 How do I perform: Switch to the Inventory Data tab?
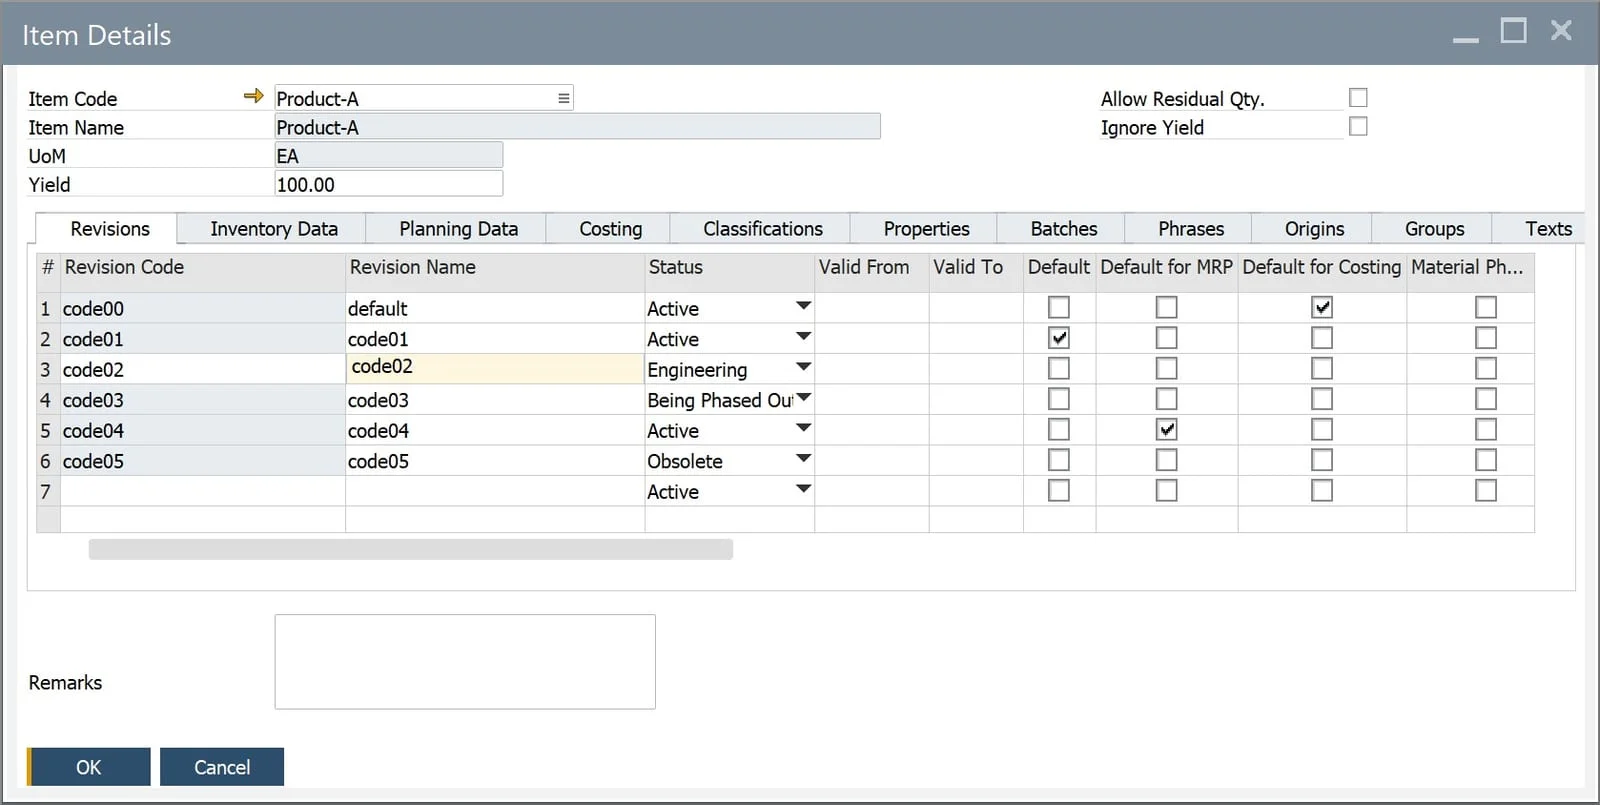(x=274, y=229)
